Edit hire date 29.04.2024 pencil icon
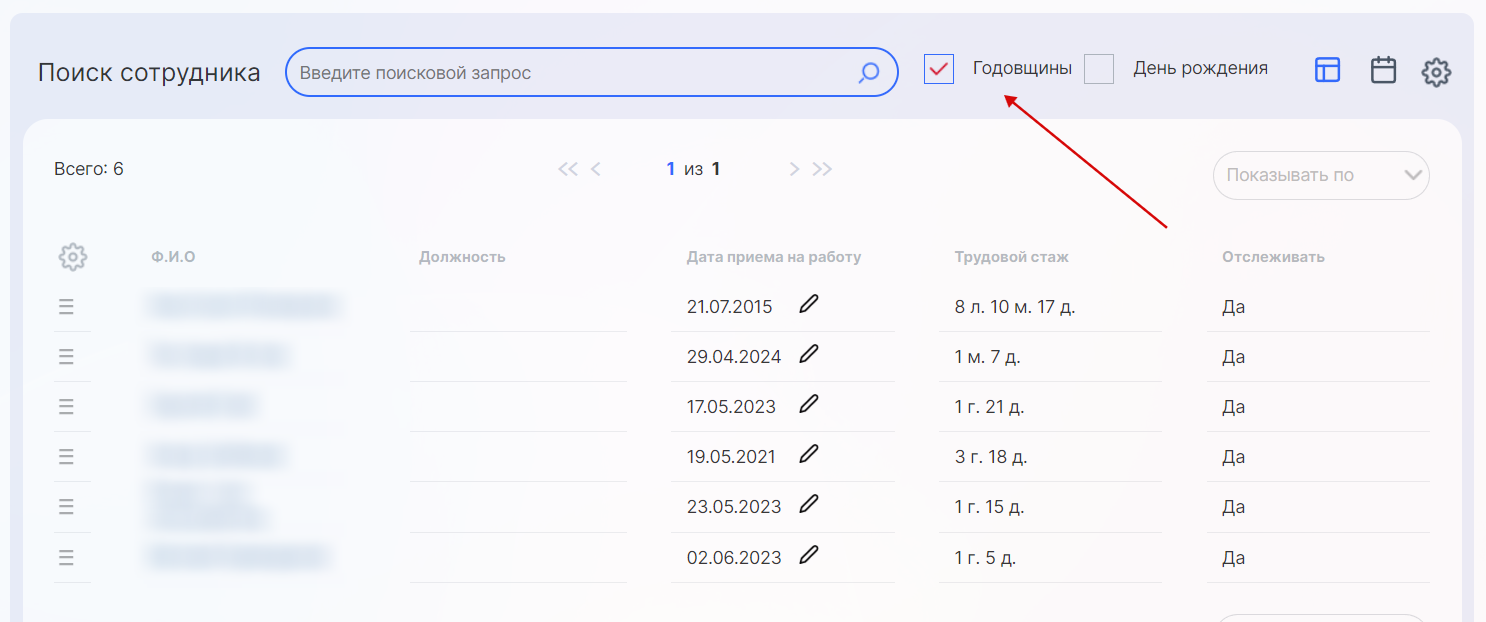Viewport: 1486px width, 622px height. [809, 354]
